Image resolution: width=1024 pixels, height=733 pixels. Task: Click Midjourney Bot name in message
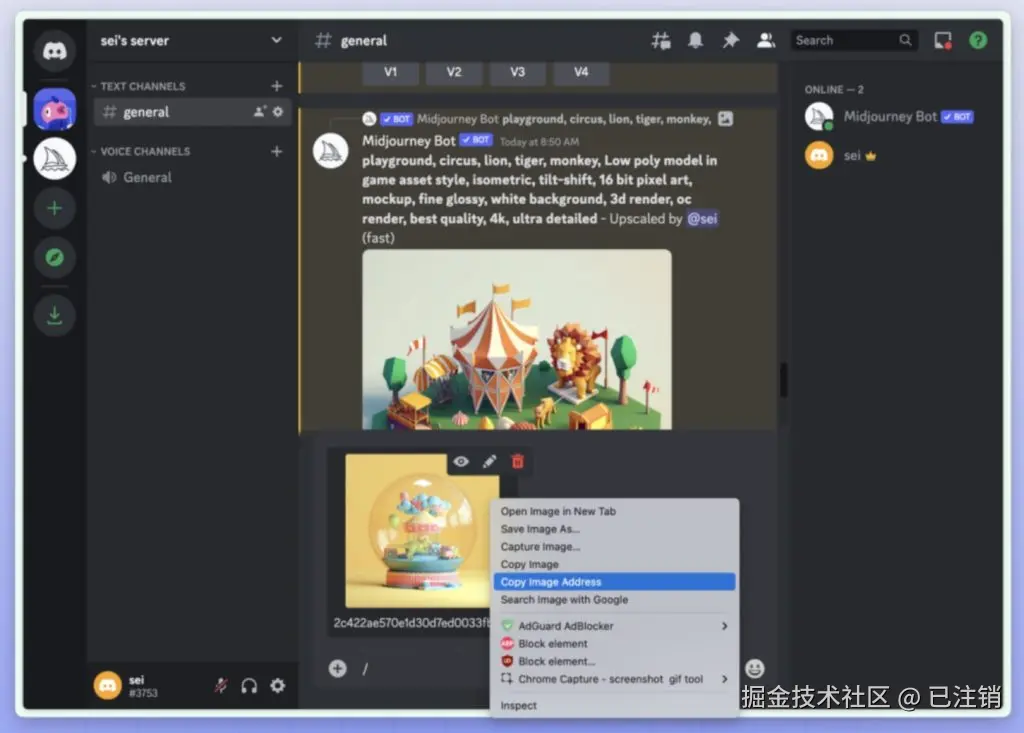409,141
